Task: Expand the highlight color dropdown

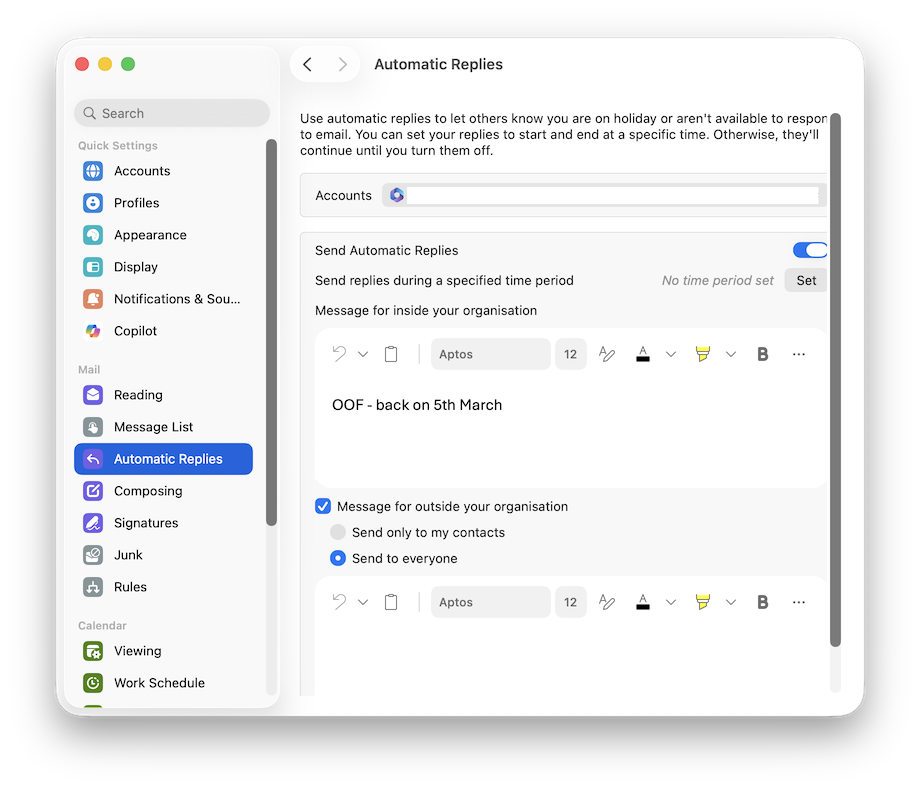Action: [731, 353]
